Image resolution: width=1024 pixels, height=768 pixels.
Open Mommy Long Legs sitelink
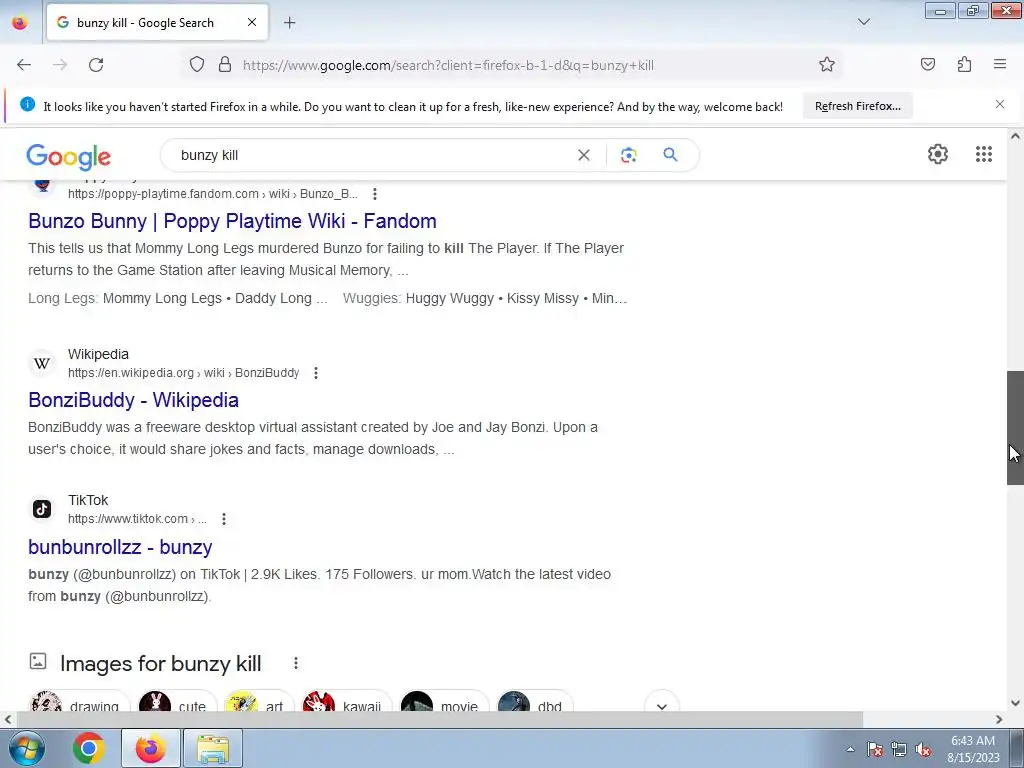click(162, 298)
